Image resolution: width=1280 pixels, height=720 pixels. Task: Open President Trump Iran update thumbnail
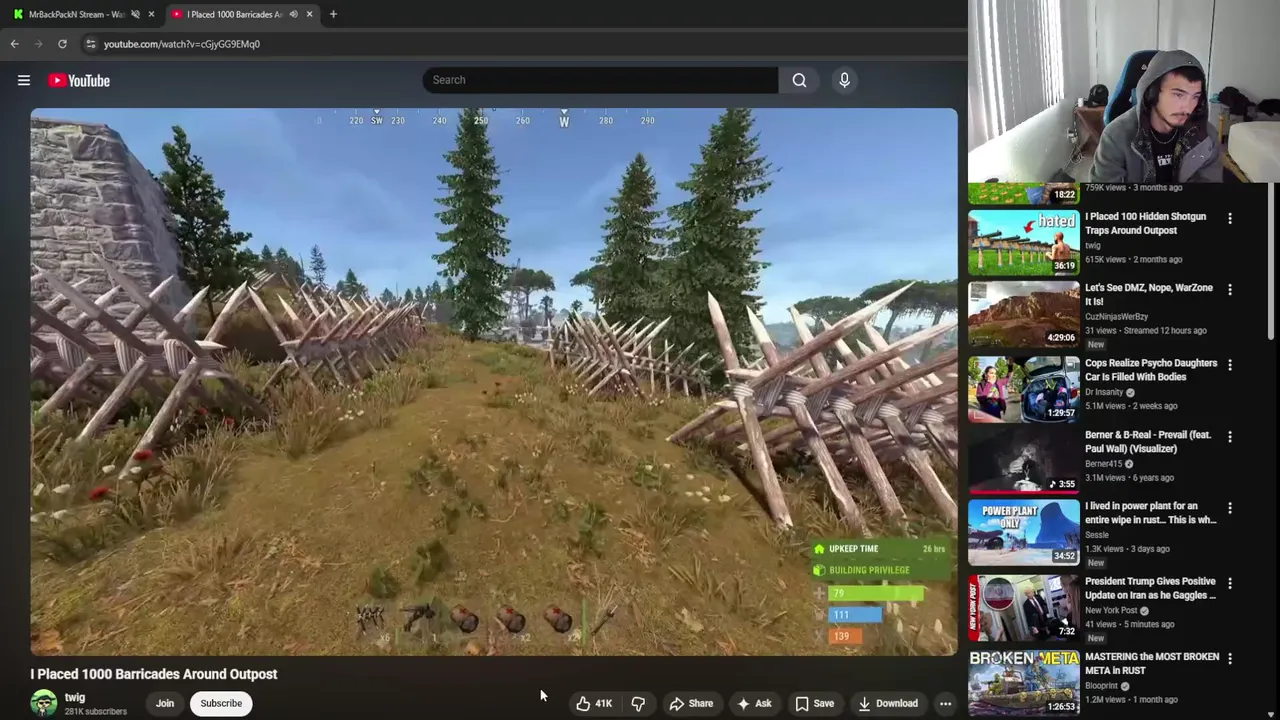pyautogui.click(x=1024, y=608)
